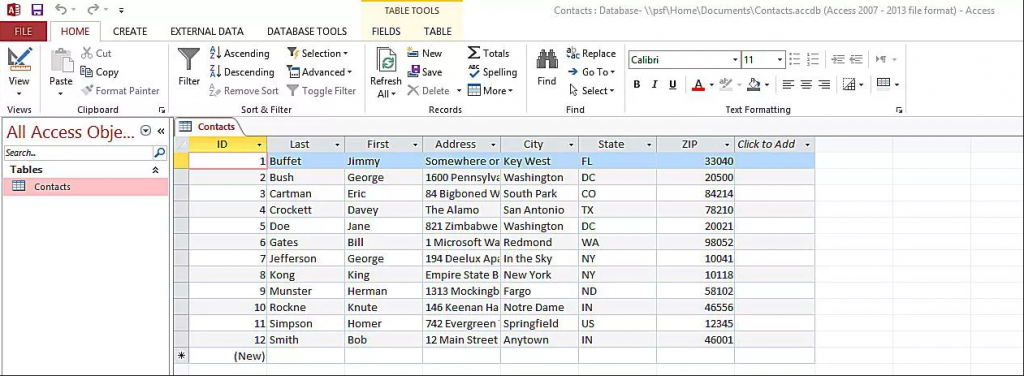Select Contacts table in navigation pane
Viewport: 1024px width, 376px height.
click(x=86, y=187)
